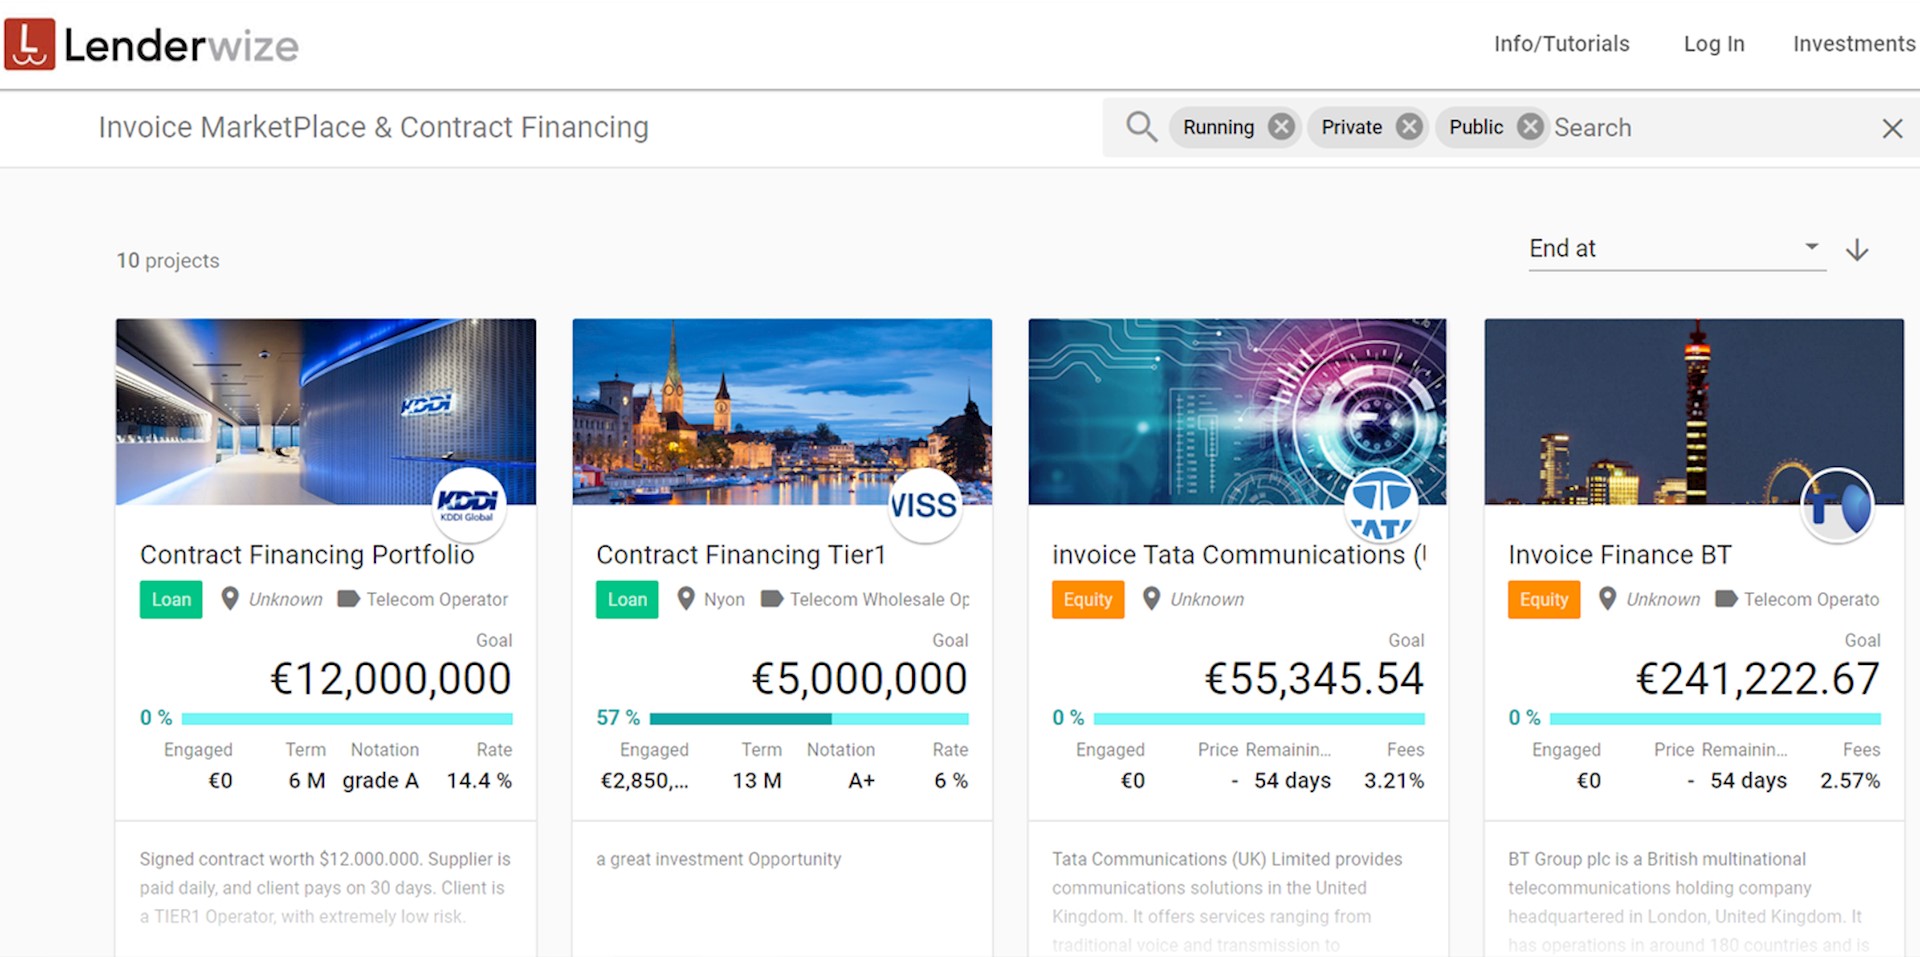This screenshot has height=957, width=1920.
Task: Reverse sort order with arrow icon
Action: click(x=1857, y=249)
